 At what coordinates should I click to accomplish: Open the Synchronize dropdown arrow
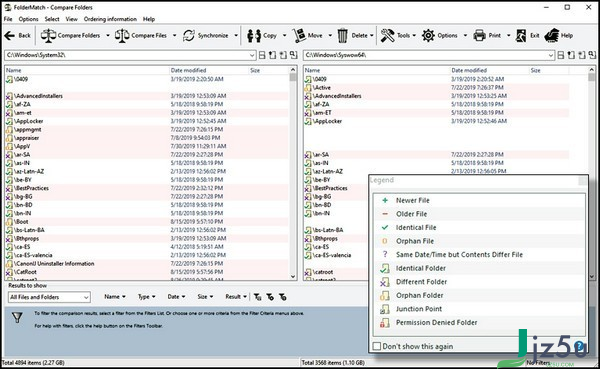236,36
